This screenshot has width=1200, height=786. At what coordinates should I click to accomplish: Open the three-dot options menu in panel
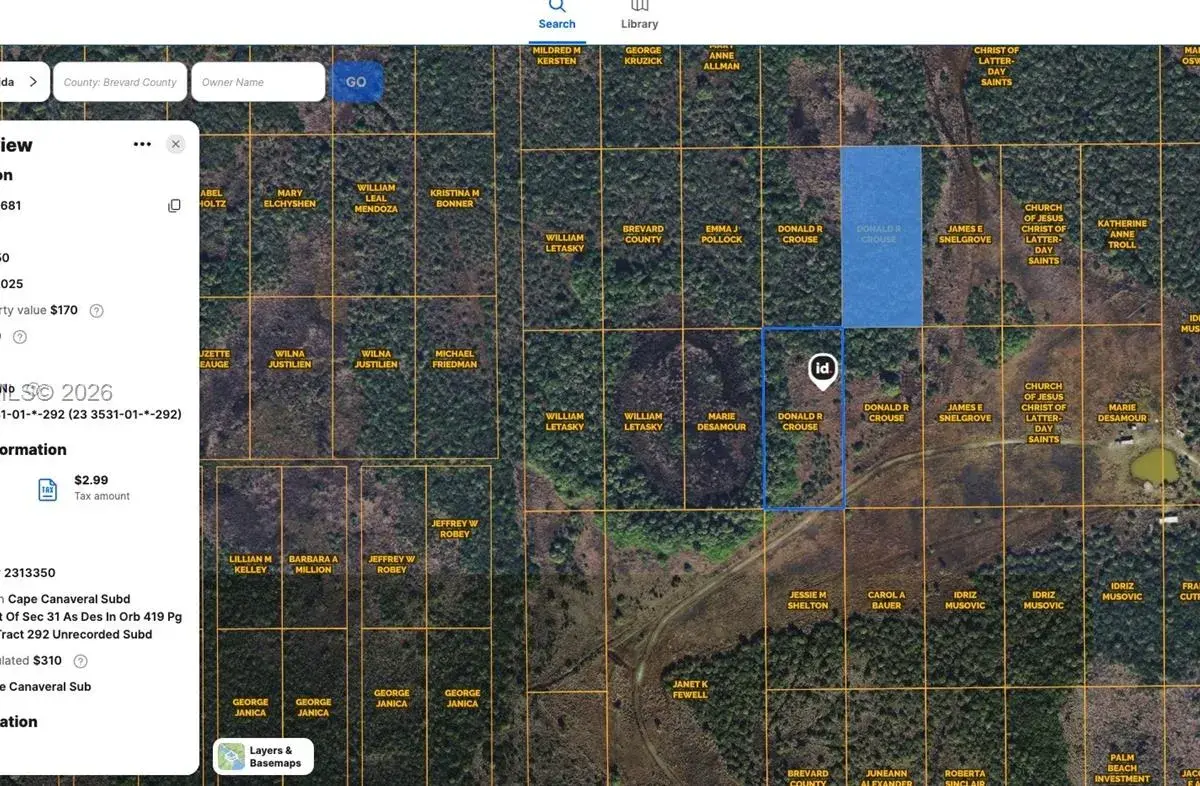point(142,144)
